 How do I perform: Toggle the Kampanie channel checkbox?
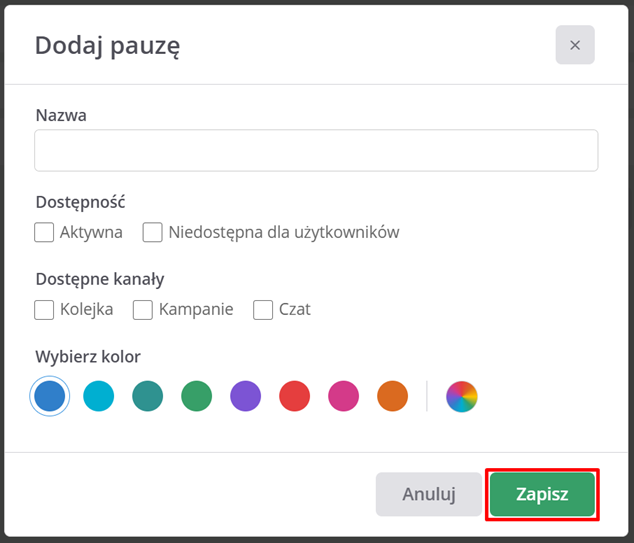coord(143,310)
